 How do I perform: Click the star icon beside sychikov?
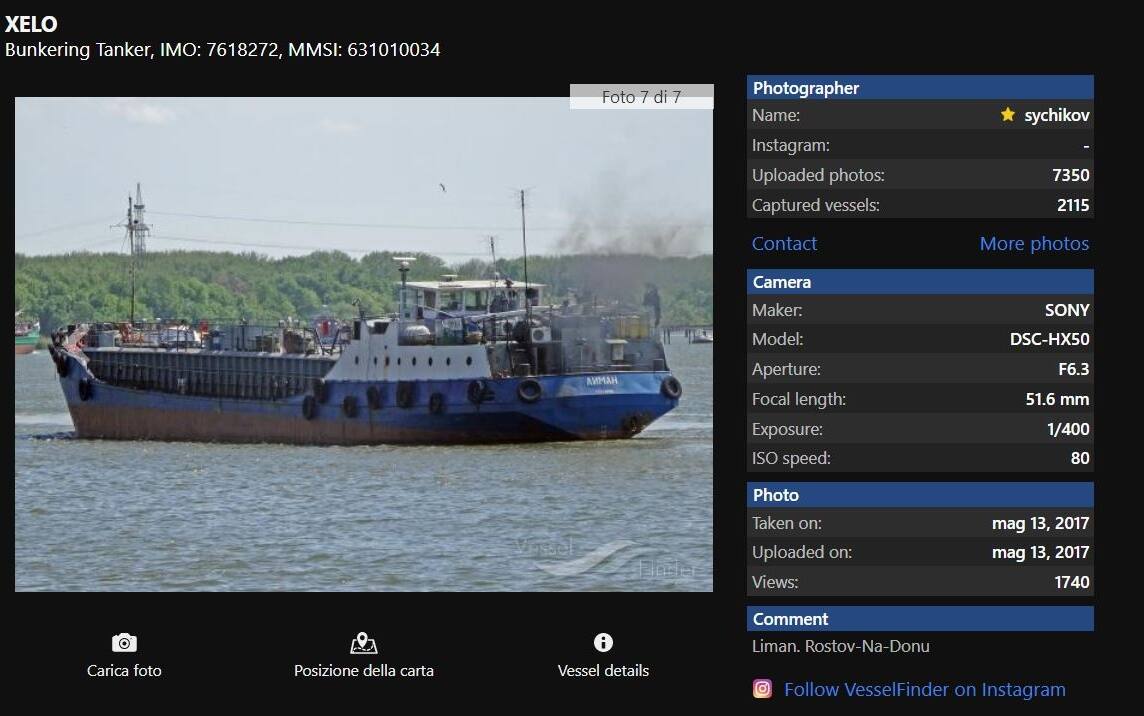1007,114
